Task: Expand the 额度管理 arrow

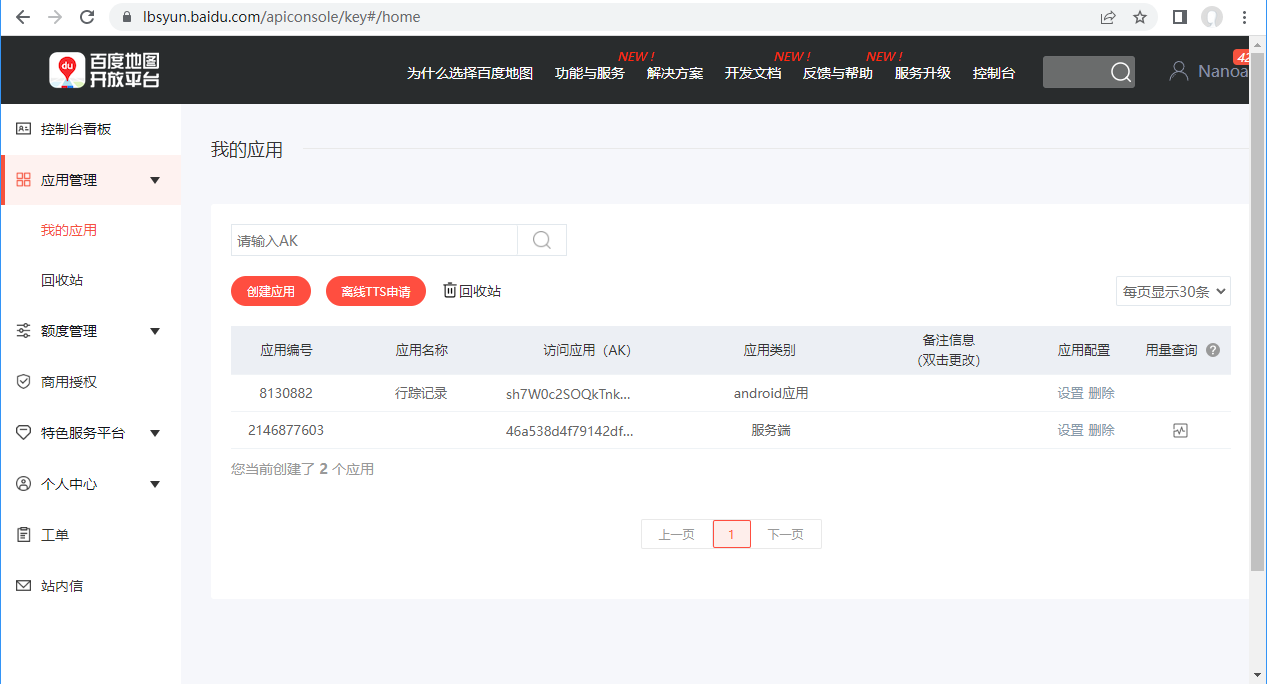Action: pos(155,331)
